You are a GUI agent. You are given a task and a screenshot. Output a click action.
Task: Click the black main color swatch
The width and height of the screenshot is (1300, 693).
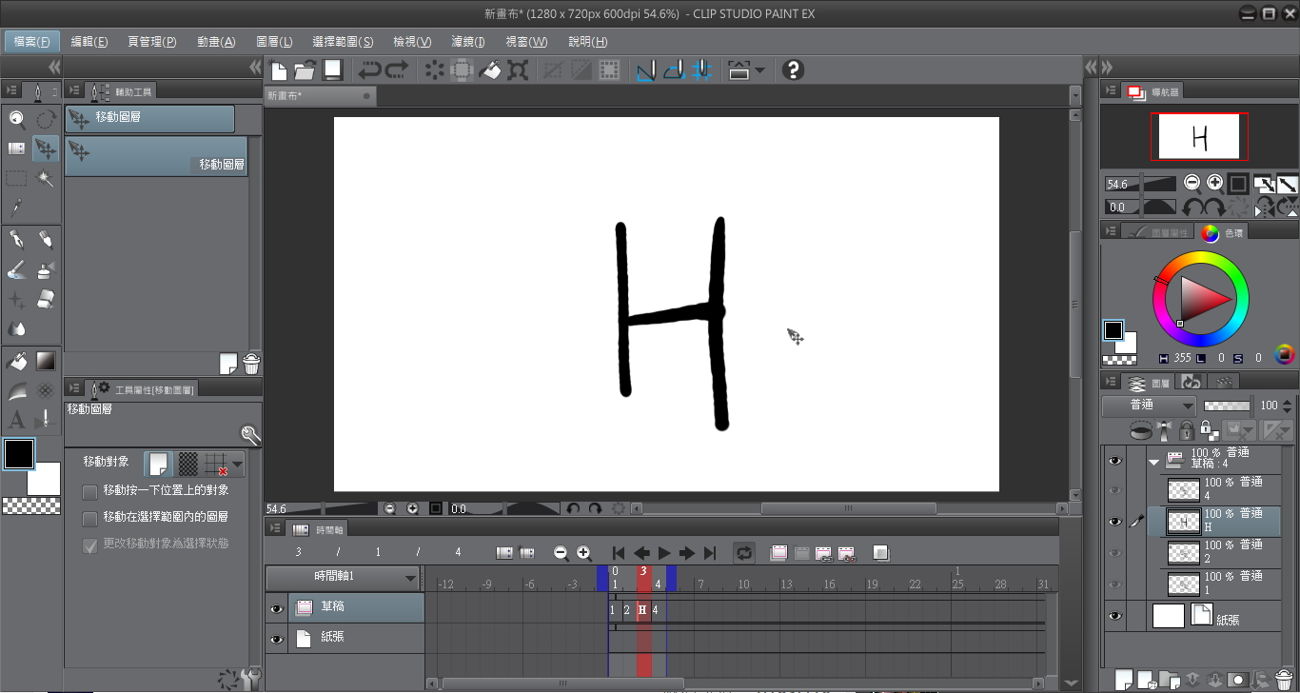(18, 454)
